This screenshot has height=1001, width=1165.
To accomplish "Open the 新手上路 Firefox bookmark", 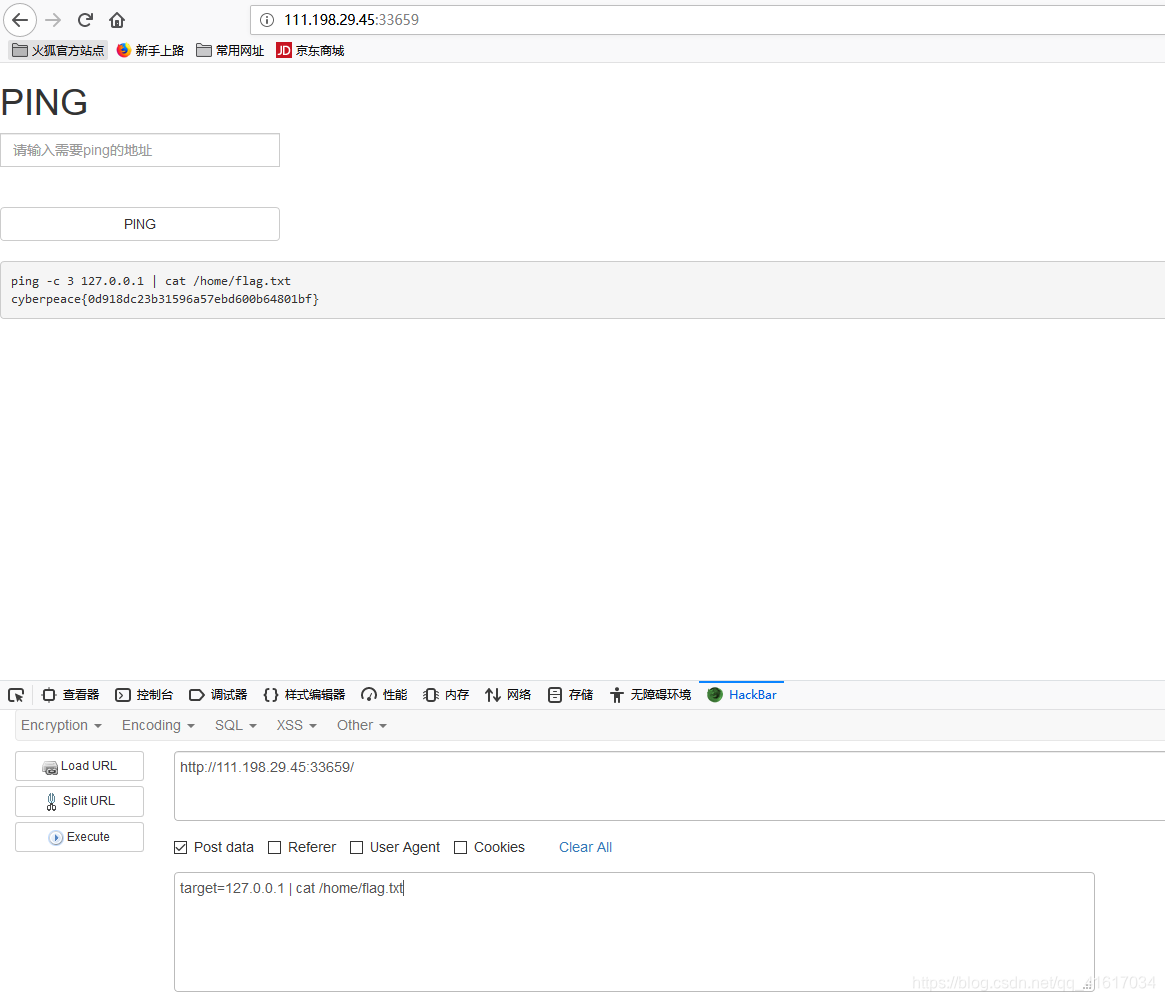I will tap(150, 51).
